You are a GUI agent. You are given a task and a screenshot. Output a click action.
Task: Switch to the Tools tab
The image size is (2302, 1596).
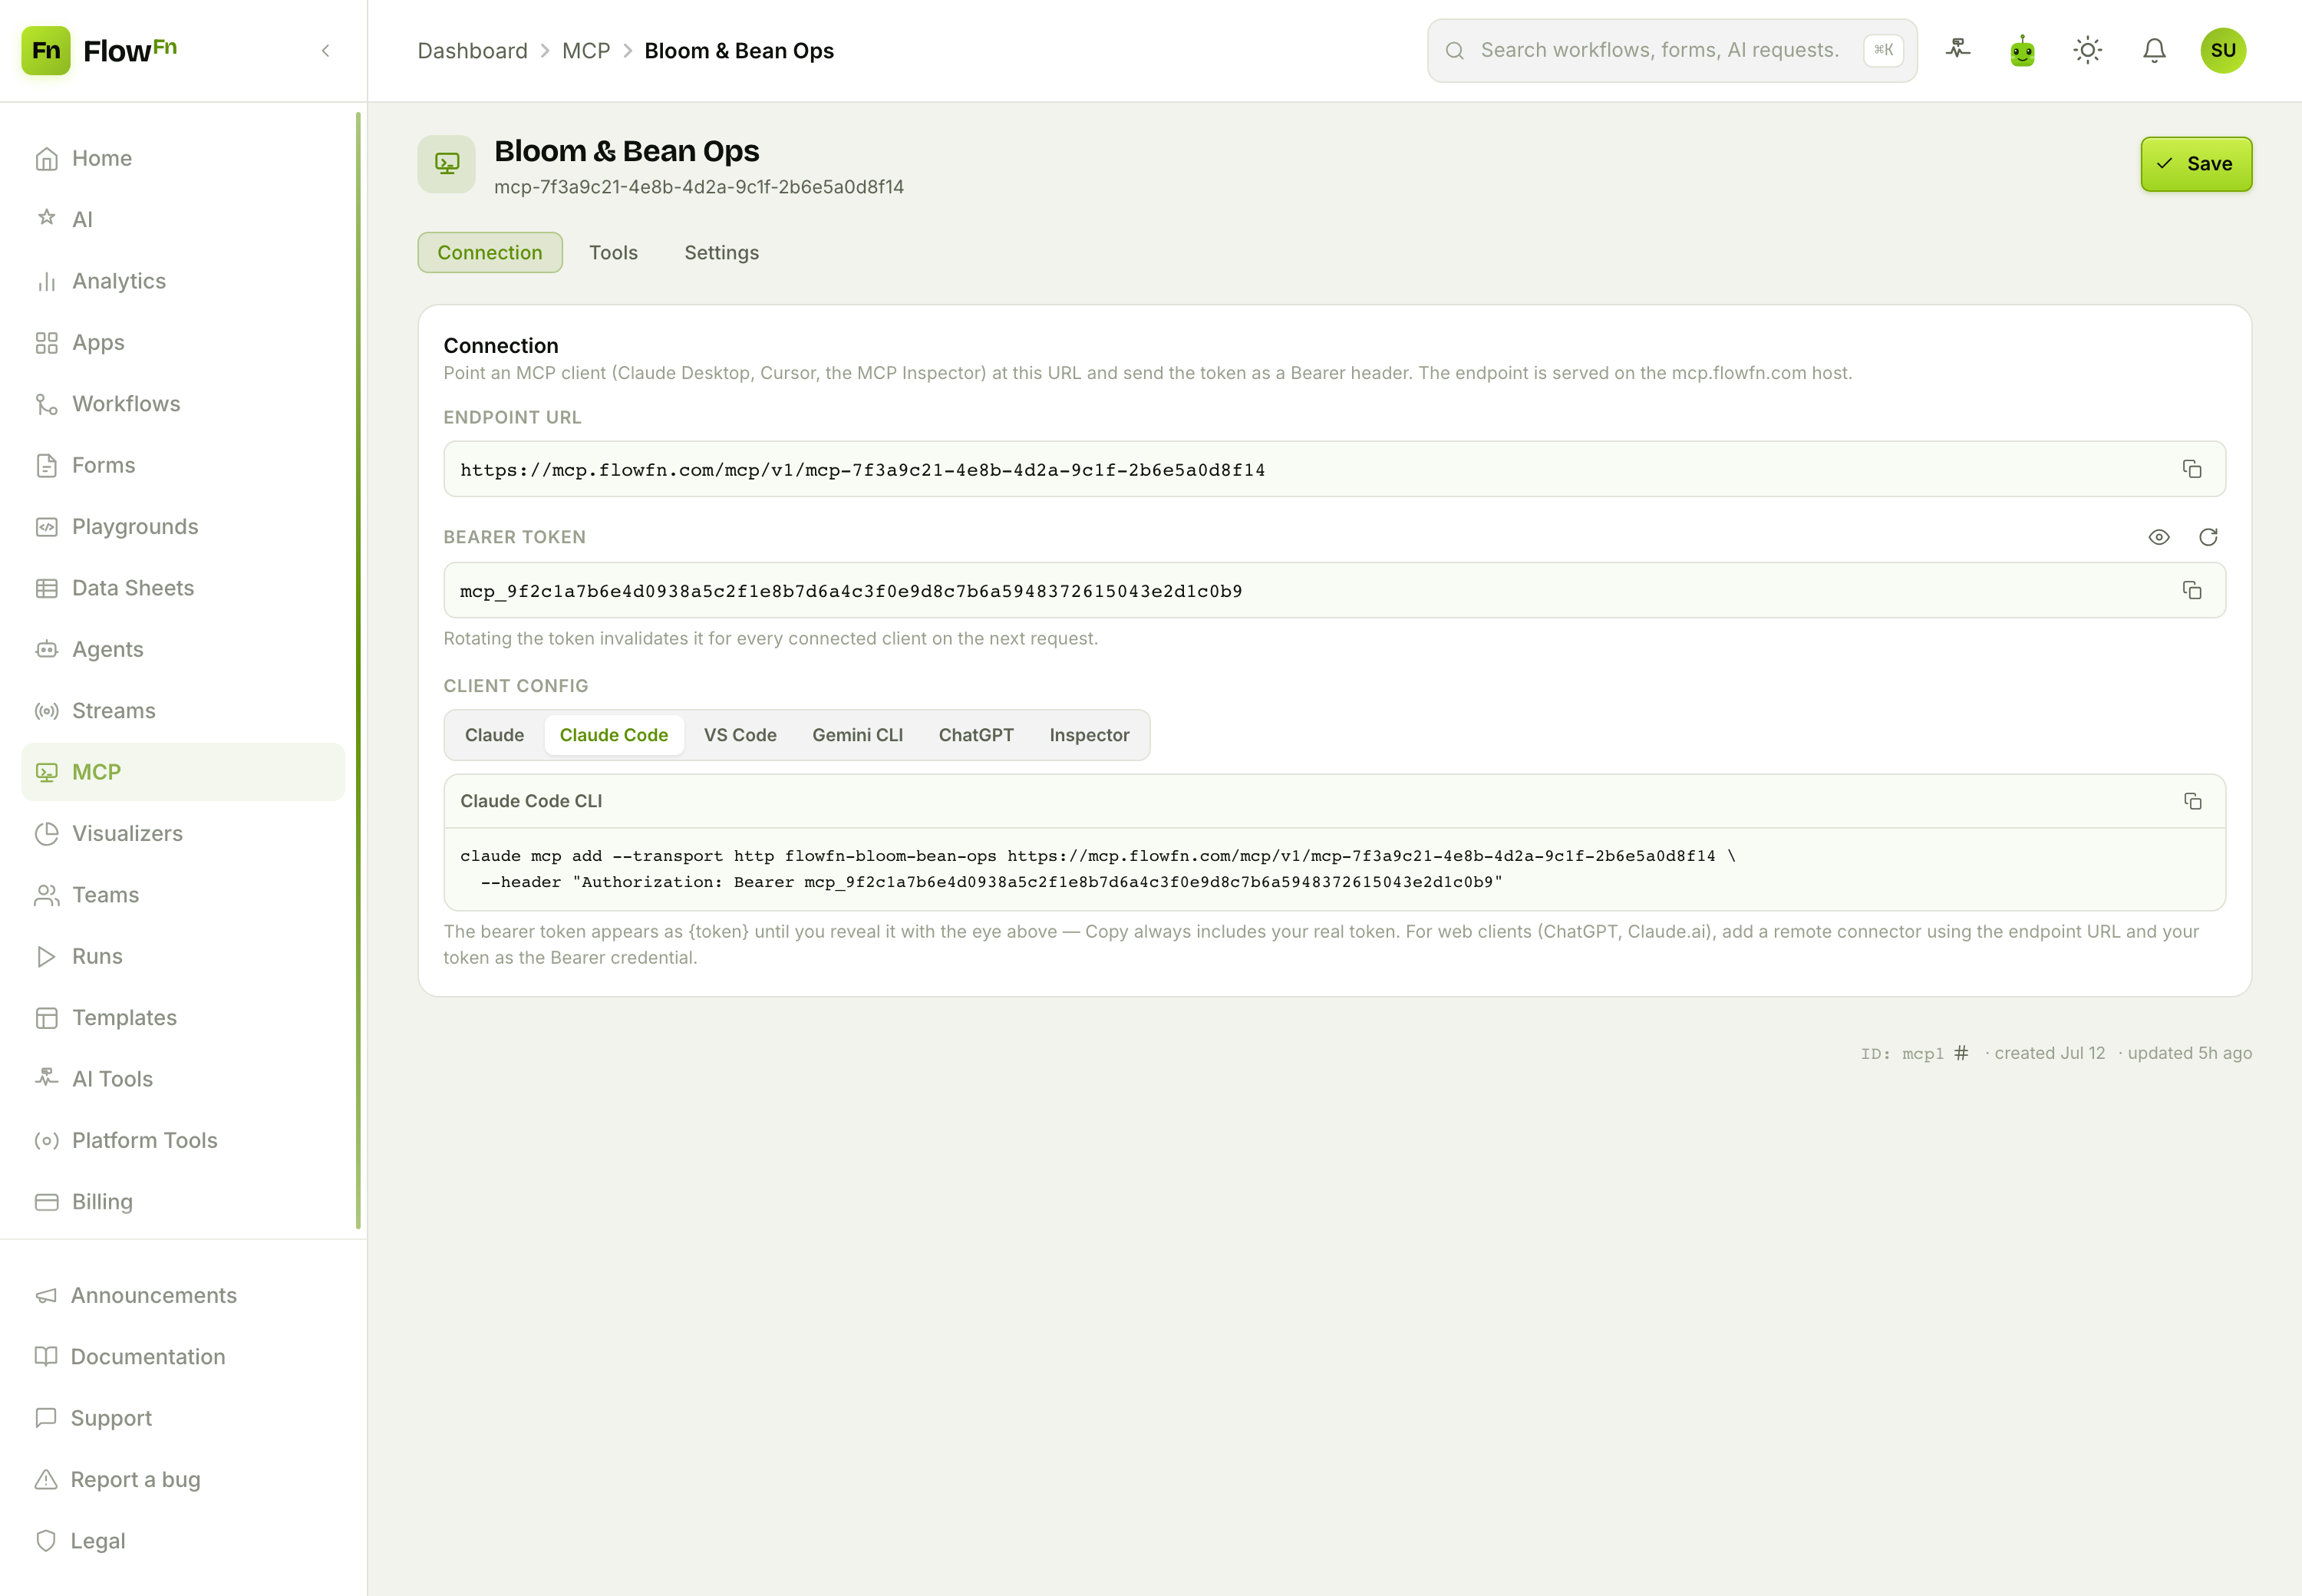point(613,253)
